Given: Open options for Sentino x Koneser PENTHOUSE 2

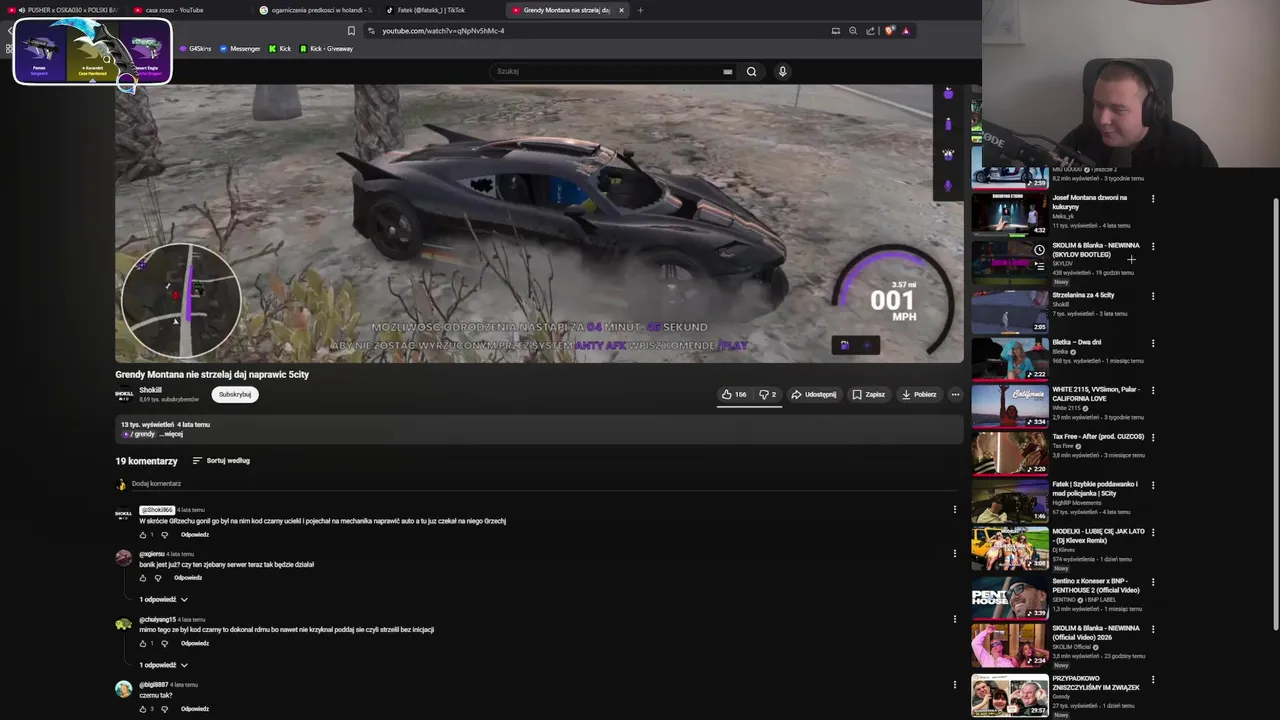Looking at the screenshot, I should click(x=1153, y=582).
